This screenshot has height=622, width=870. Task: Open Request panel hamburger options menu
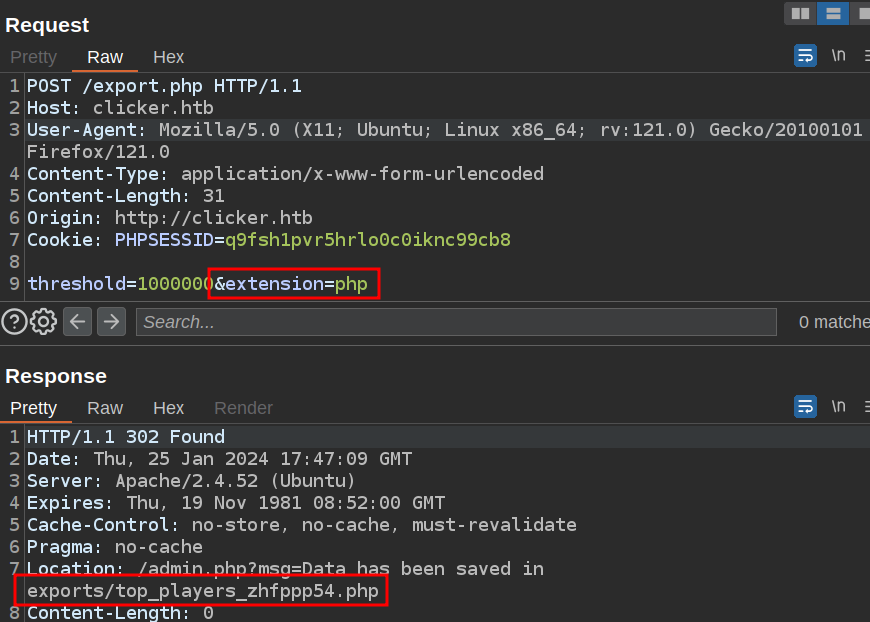tap(865, 56)
